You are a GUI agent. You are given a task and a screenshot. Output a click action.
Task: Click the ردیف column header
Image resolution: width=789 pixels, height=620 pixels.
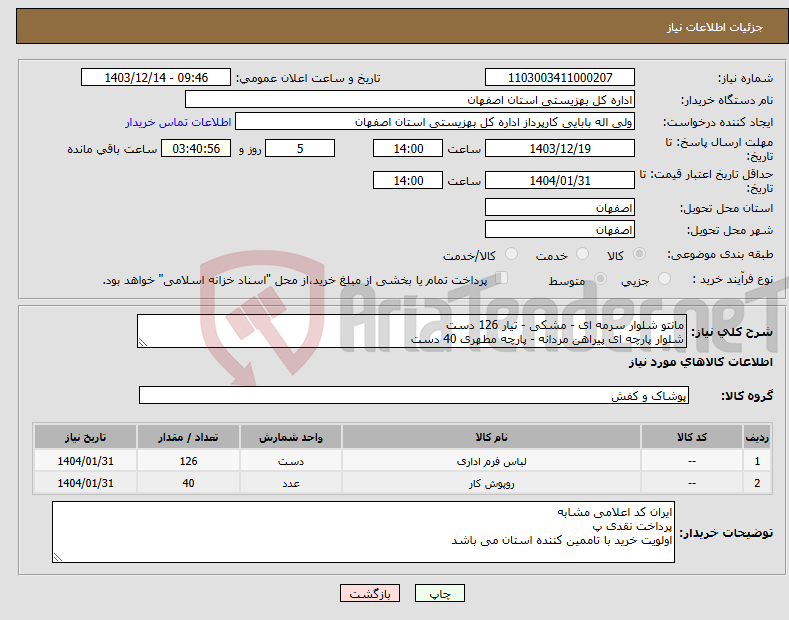point(757,437)
